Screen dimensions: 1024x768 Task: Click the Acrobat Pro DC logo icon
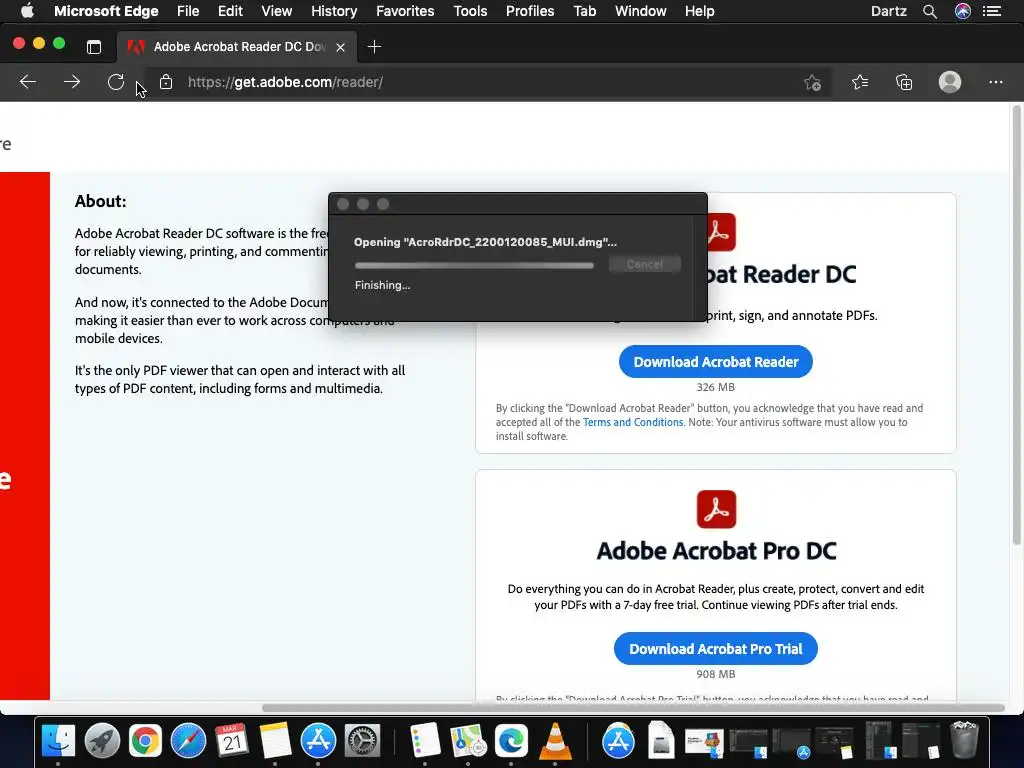coord(716,509)
